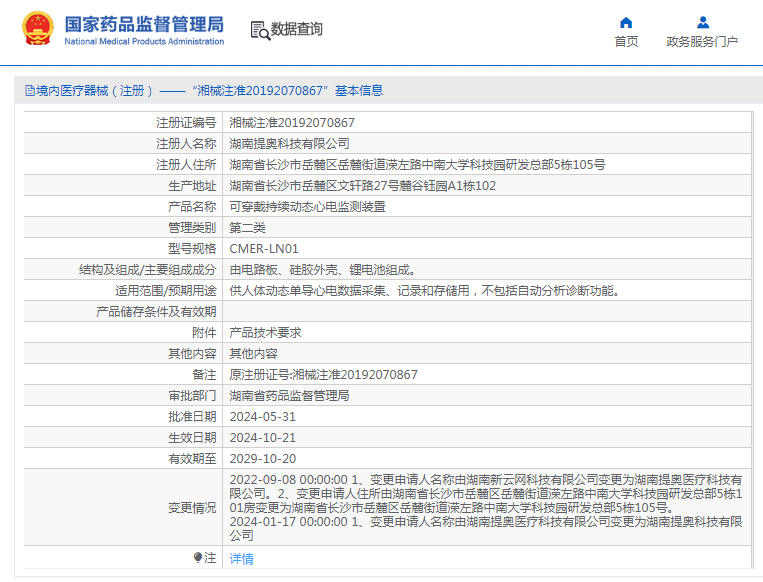Click the 变更情况 label
The image size is (763, 582).
point(192,508)
